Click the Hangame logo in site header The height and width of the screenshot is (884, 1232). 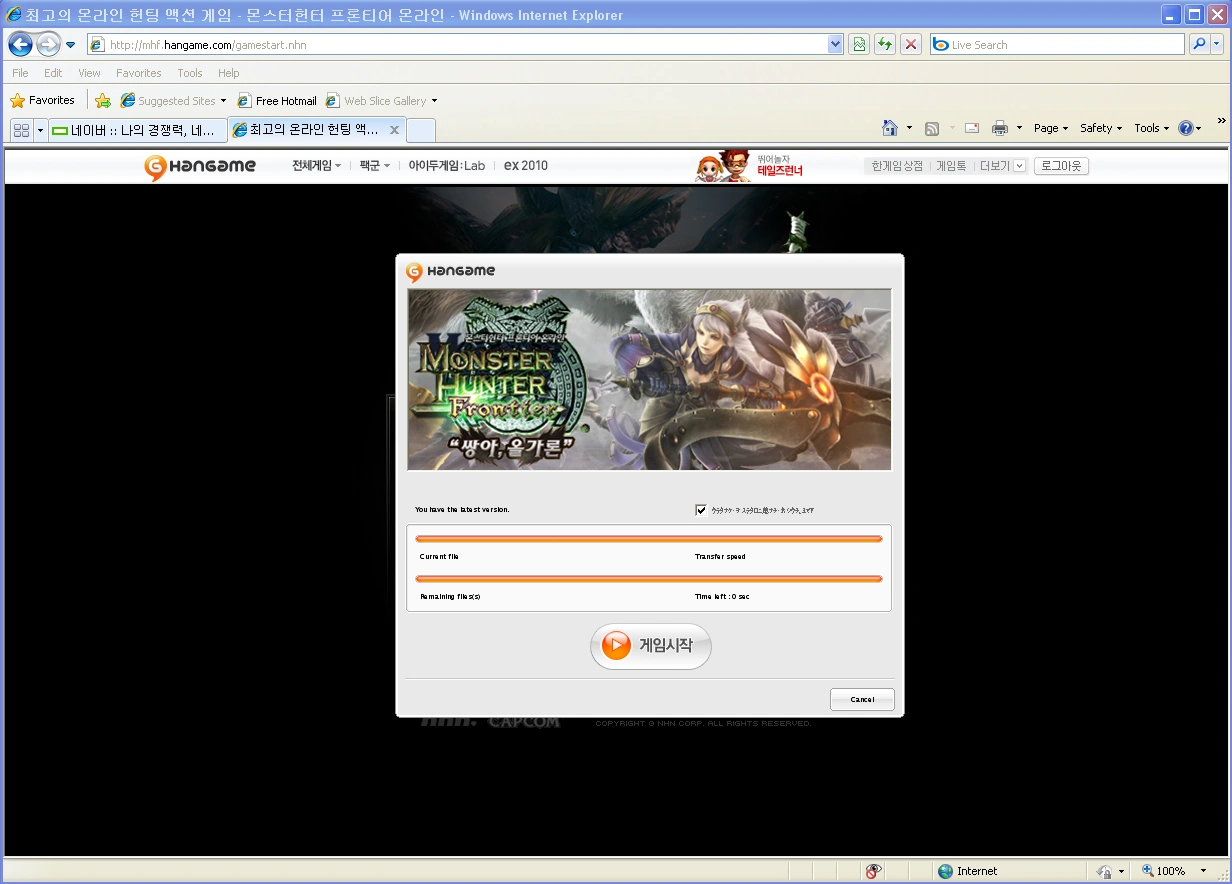click(200, 166)
